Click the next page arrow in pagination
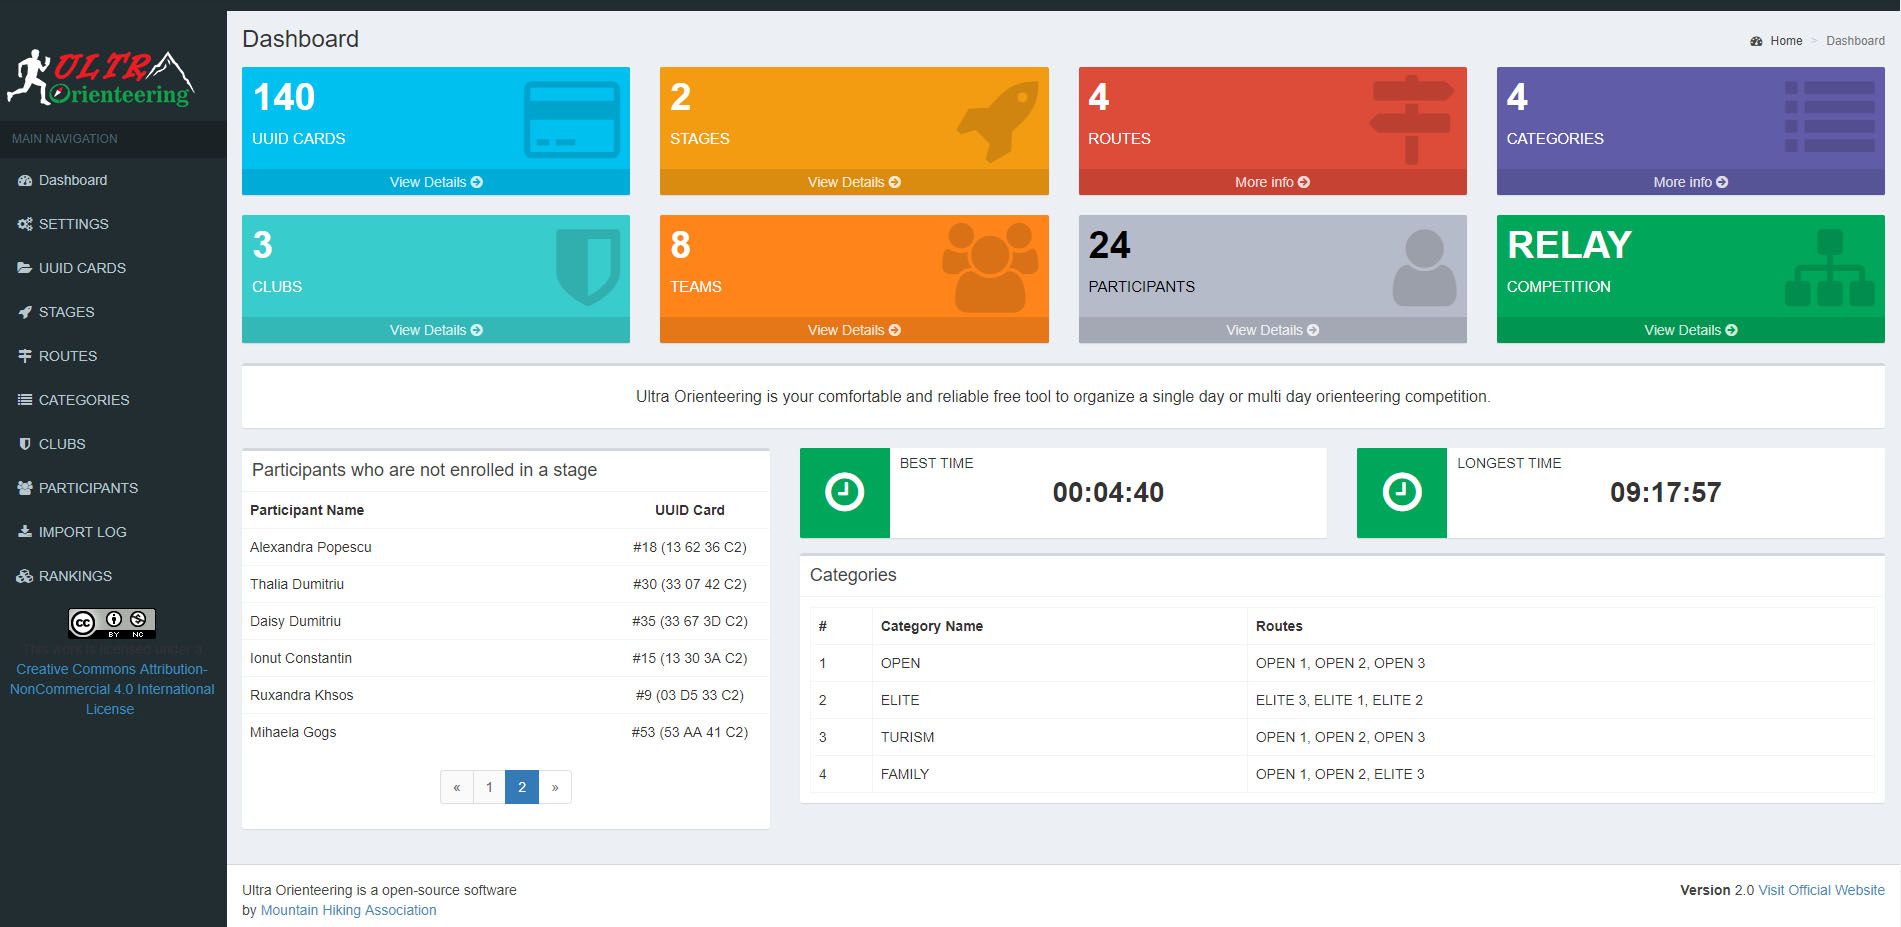Viewport: 1901px width, 927px height. pyautogui.click(x=555, y=787)
